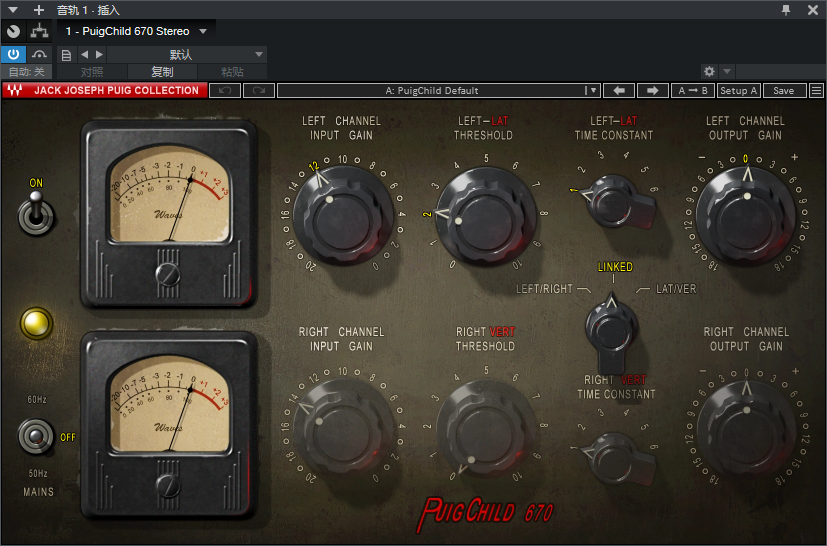The width and height of the screenshot is (827, 546).
Task: Click the Save button
Action: tap(784, 90)
